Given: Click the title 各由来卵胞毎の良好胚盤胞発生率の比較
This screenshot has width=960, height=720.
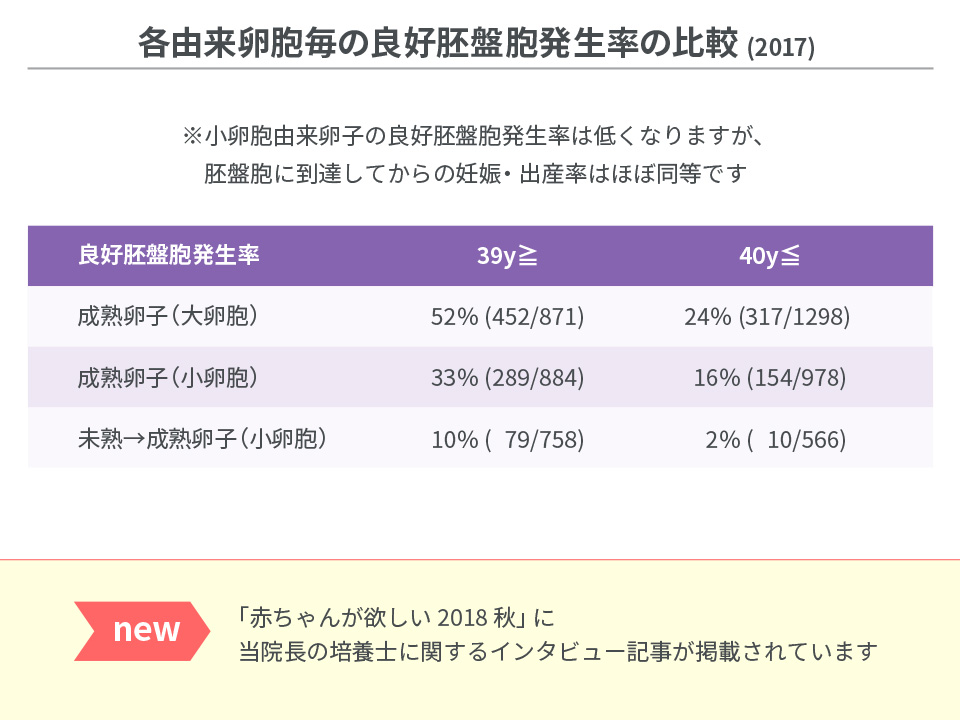Looking at the screenshot, I should click(438, 43).
